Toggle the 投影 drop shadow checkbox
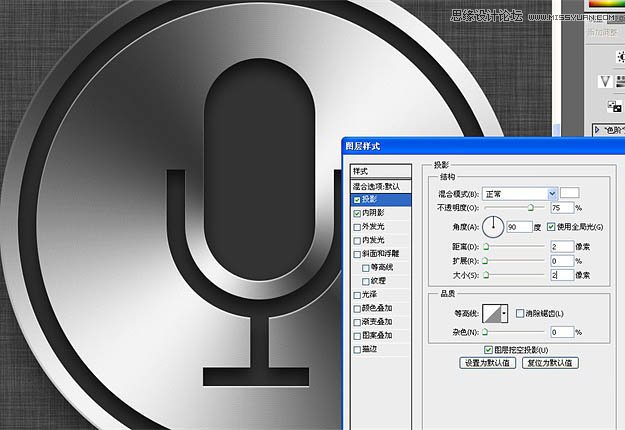625x430 pixels. [357, 200]
